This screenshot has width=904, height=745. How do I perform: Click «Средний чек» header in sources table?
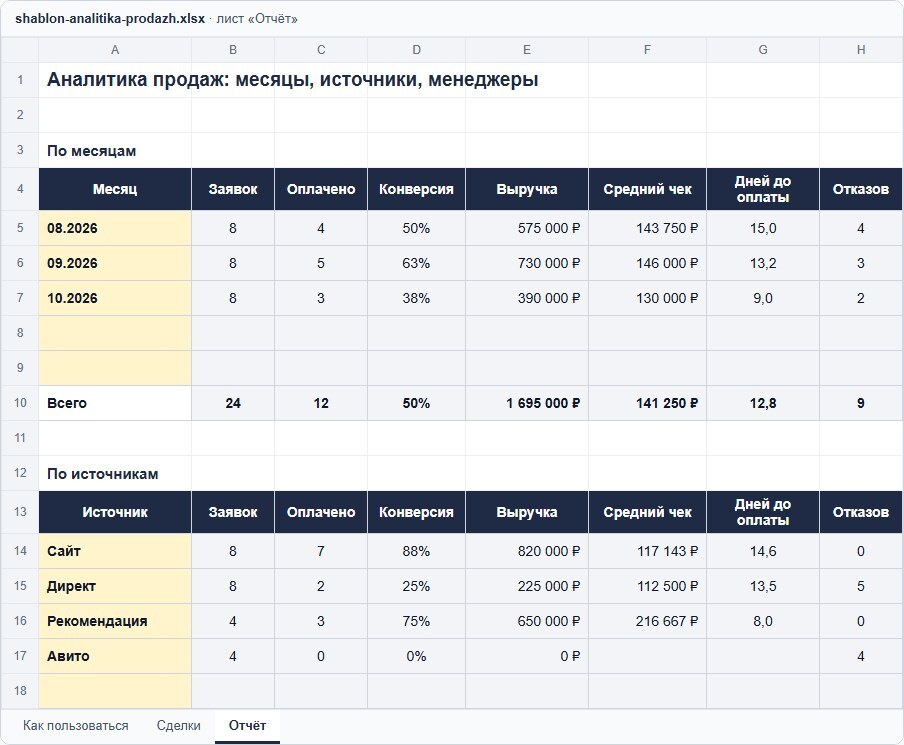click(647, 512)
